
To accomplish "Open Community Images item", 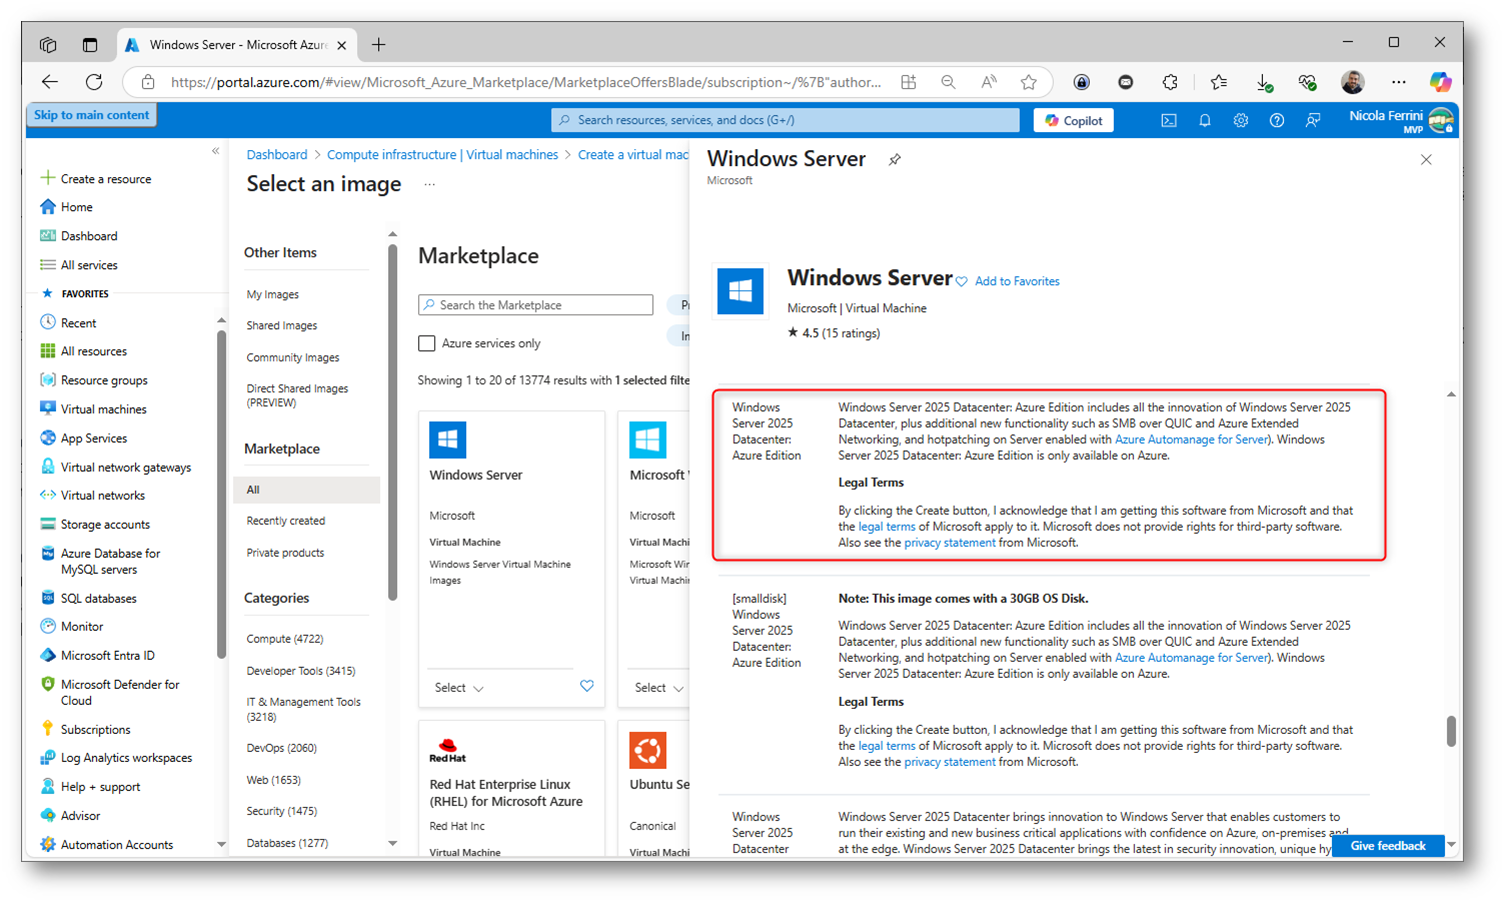I will (292, 358).
